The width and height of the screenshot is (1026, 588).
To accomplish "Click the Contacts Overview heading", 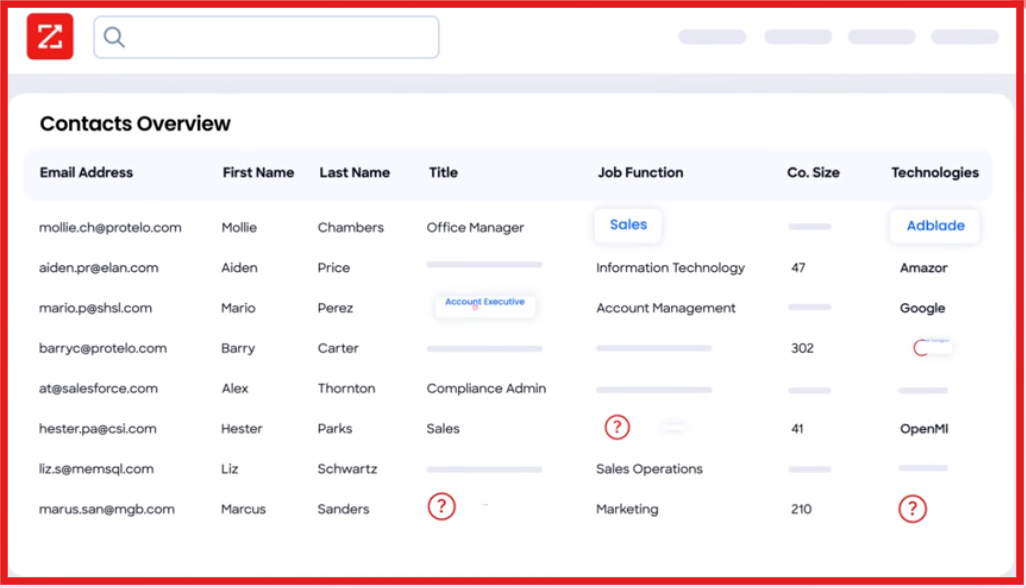I will point(135,124).
